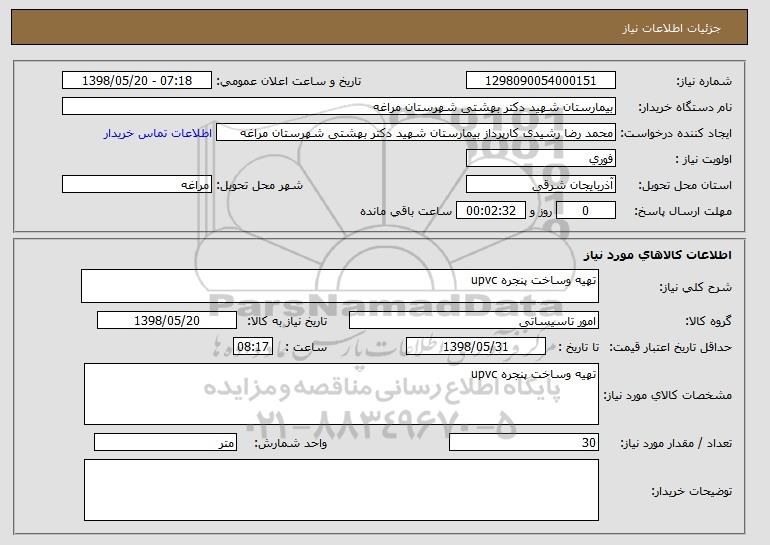Click the واحد شمارش field showing متر
This screenshot has height=545, width=770.
pos(165,442)
